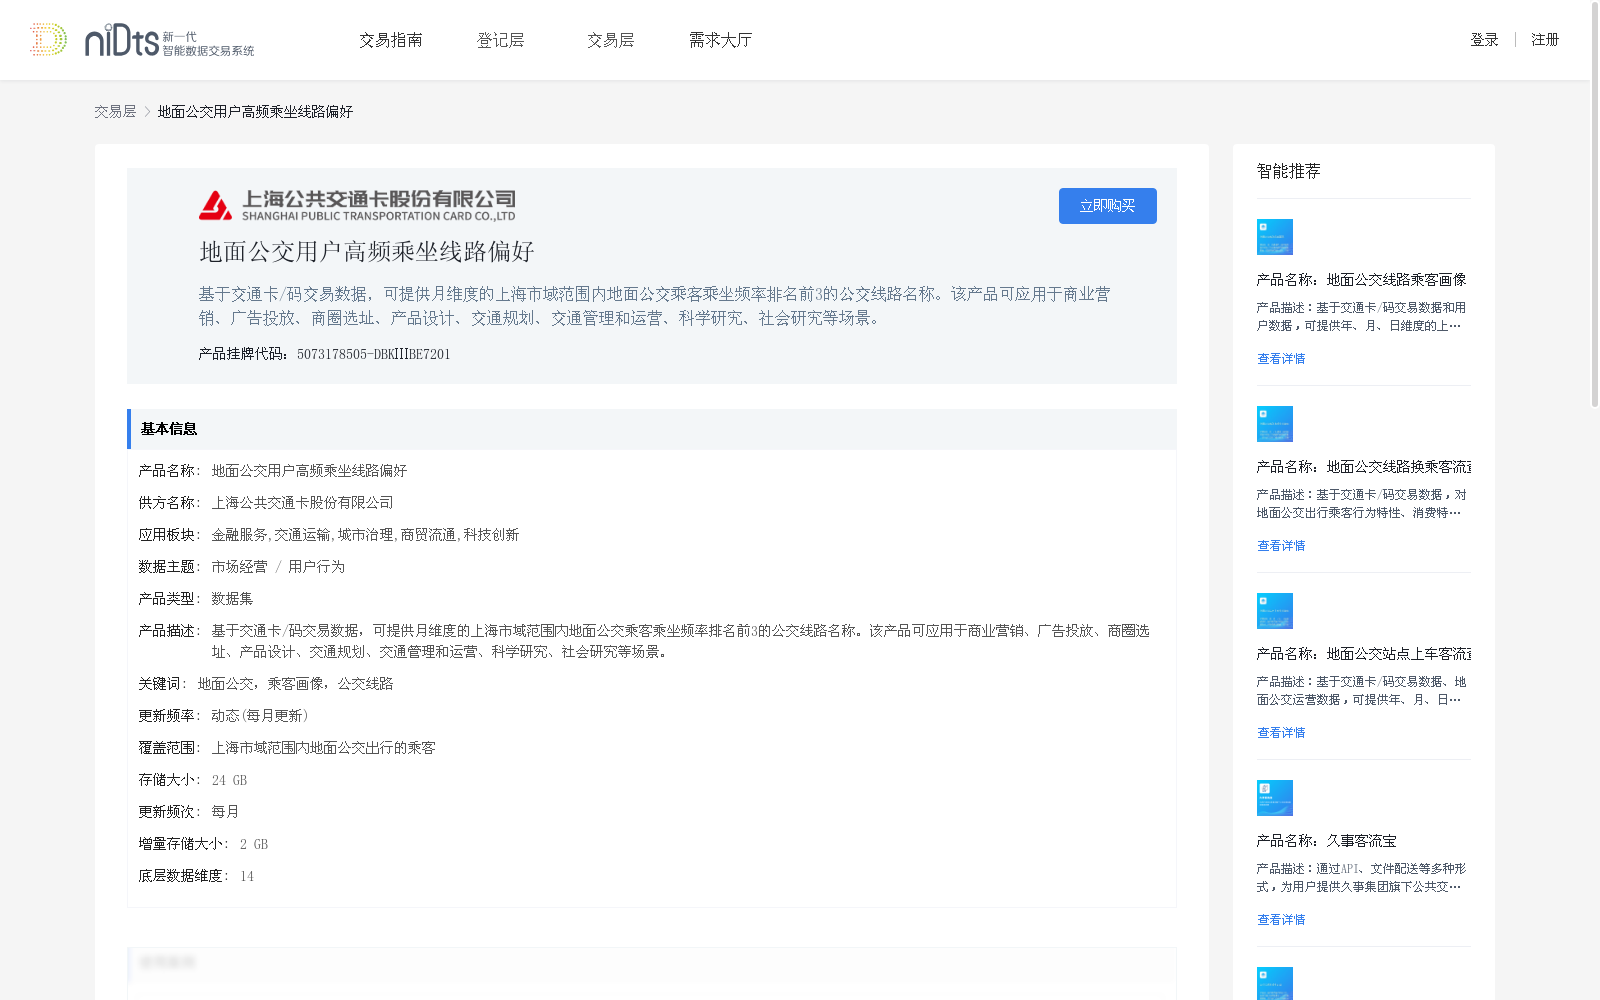View details of 久事客流宝

(x=1281, y=920)
